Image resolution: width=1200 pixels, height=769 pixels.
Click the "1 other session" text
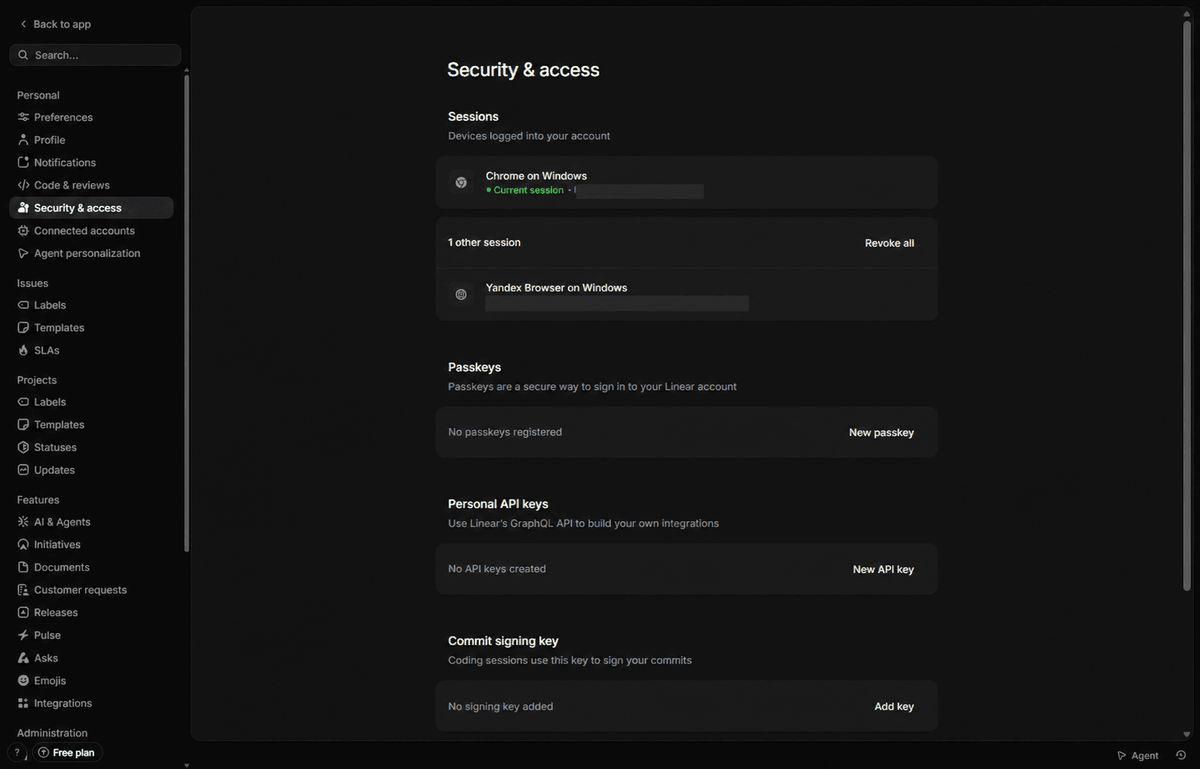(x=484, y=242)
